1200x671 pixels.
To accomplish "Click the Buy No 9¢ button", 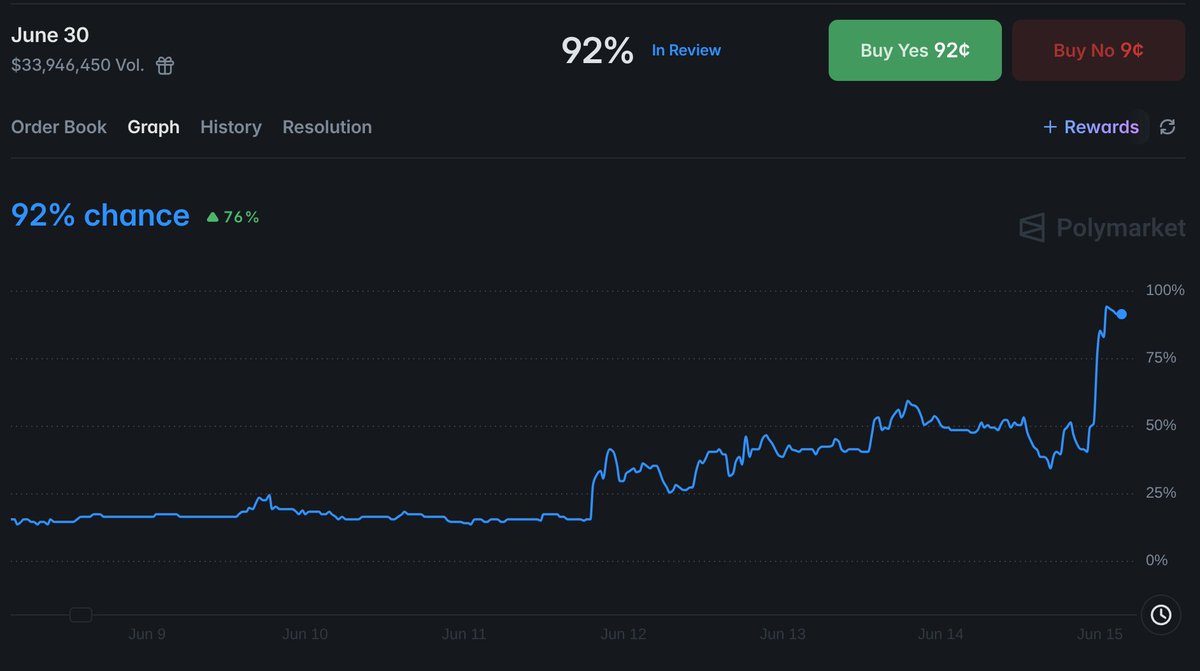I will pyautogui.click(x=1098, y=50).
